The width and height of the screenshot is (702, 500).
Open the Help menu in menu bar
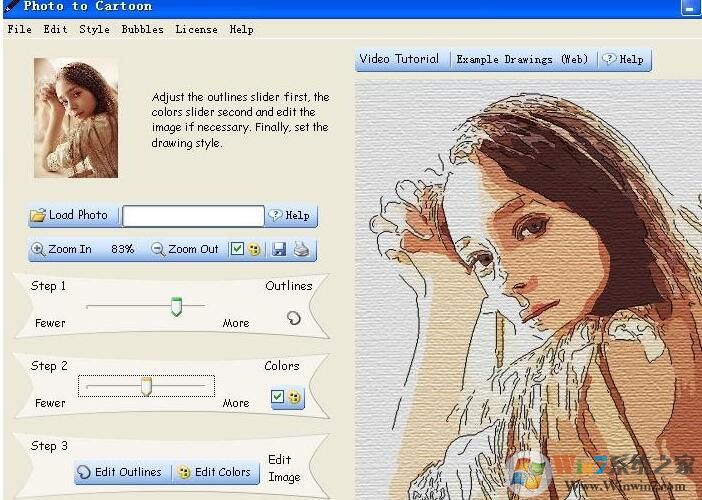tap(242, 30)
